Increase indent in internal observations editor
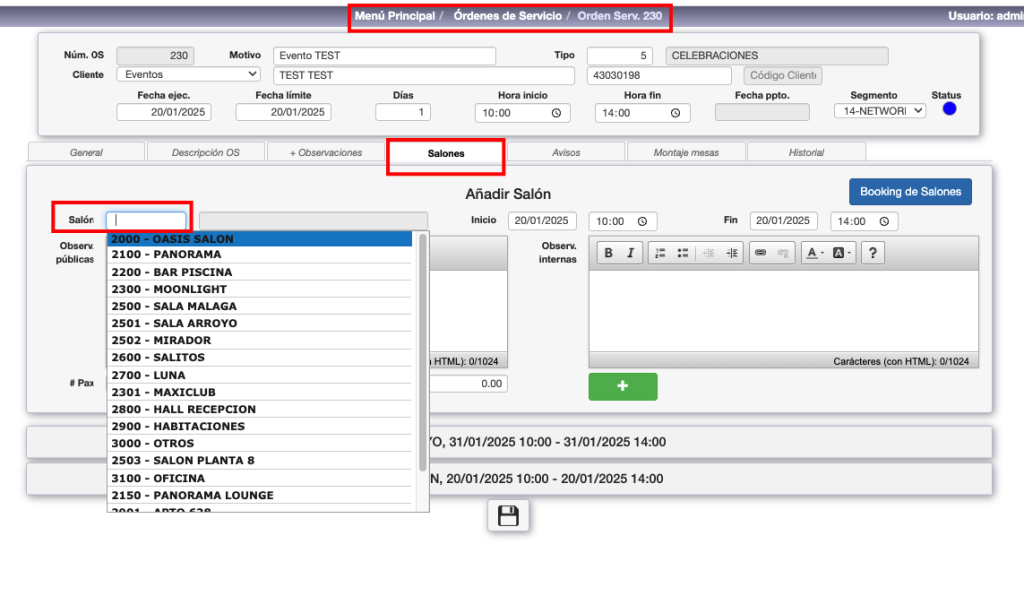This screenshot has height=596, width=1024. pos(732,254)
